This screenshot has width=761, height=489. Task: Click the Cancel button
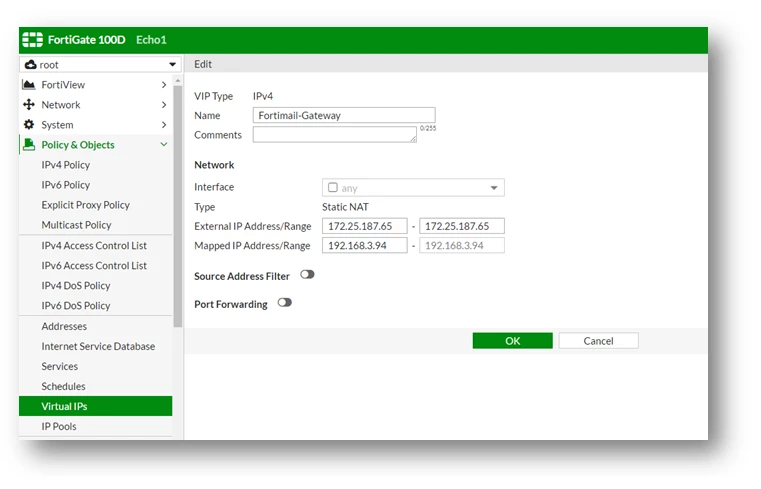[x=598, y=341]
